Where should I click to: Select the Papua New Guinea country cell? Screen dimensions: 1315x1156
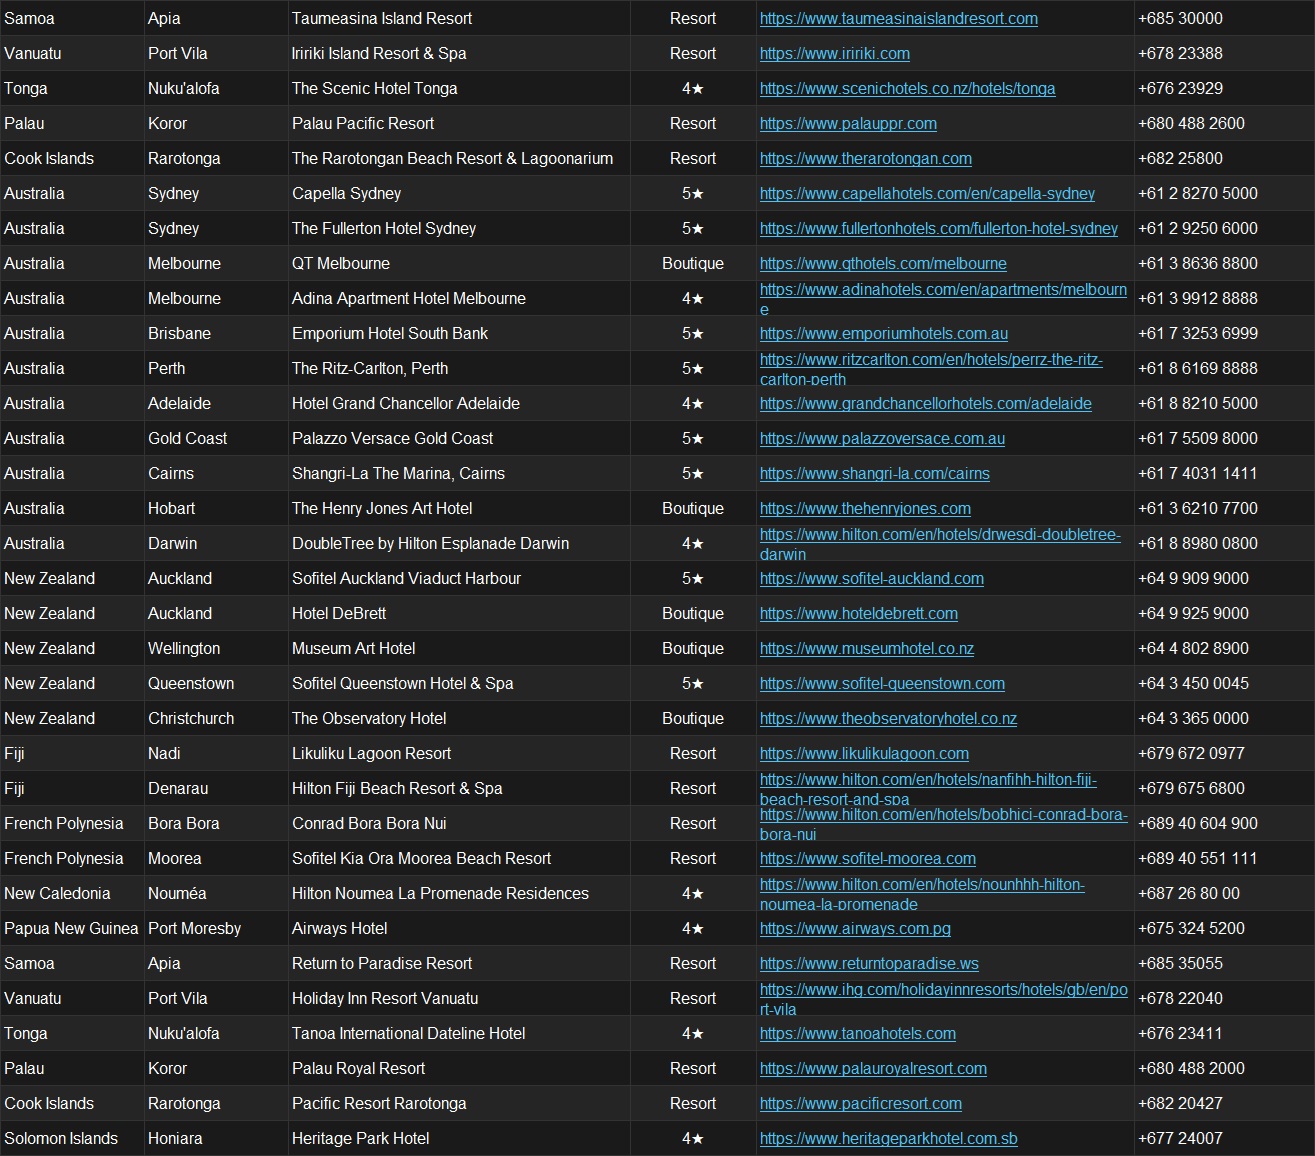coord(72,928)
